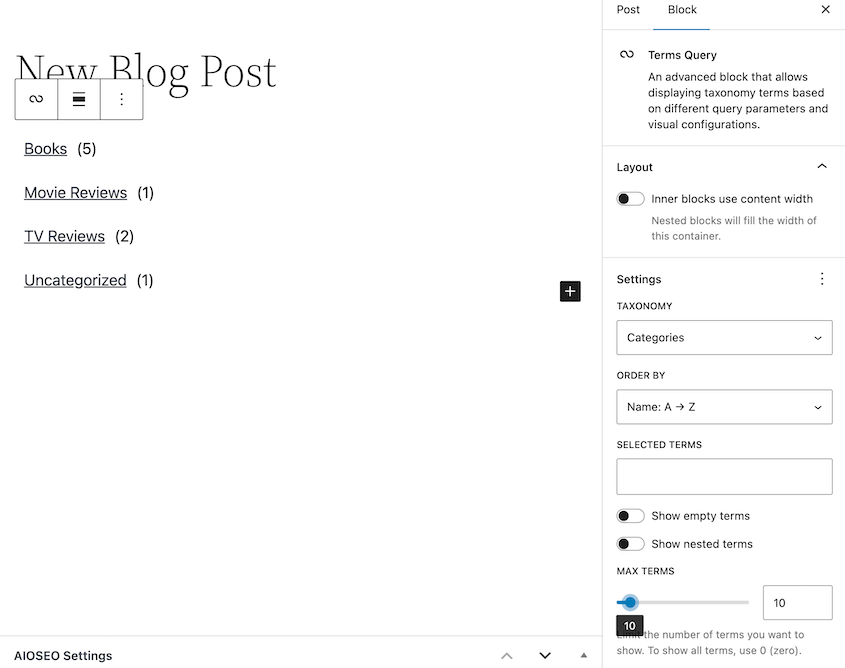Open the Books category link

[x=45, y=148]
